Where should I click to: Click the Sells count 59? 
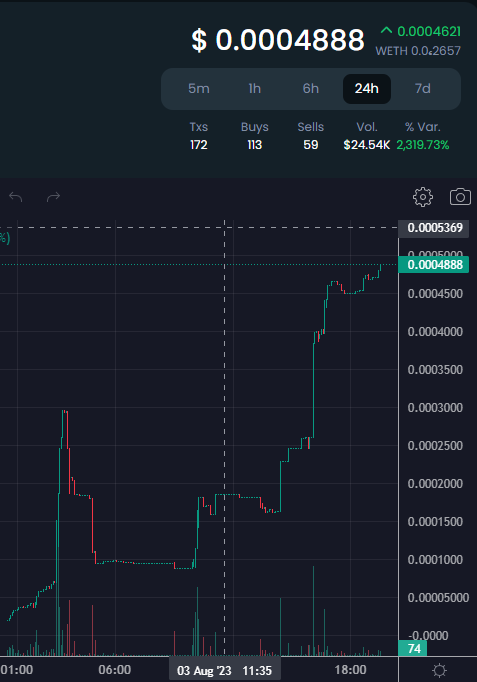pos(310,145)
